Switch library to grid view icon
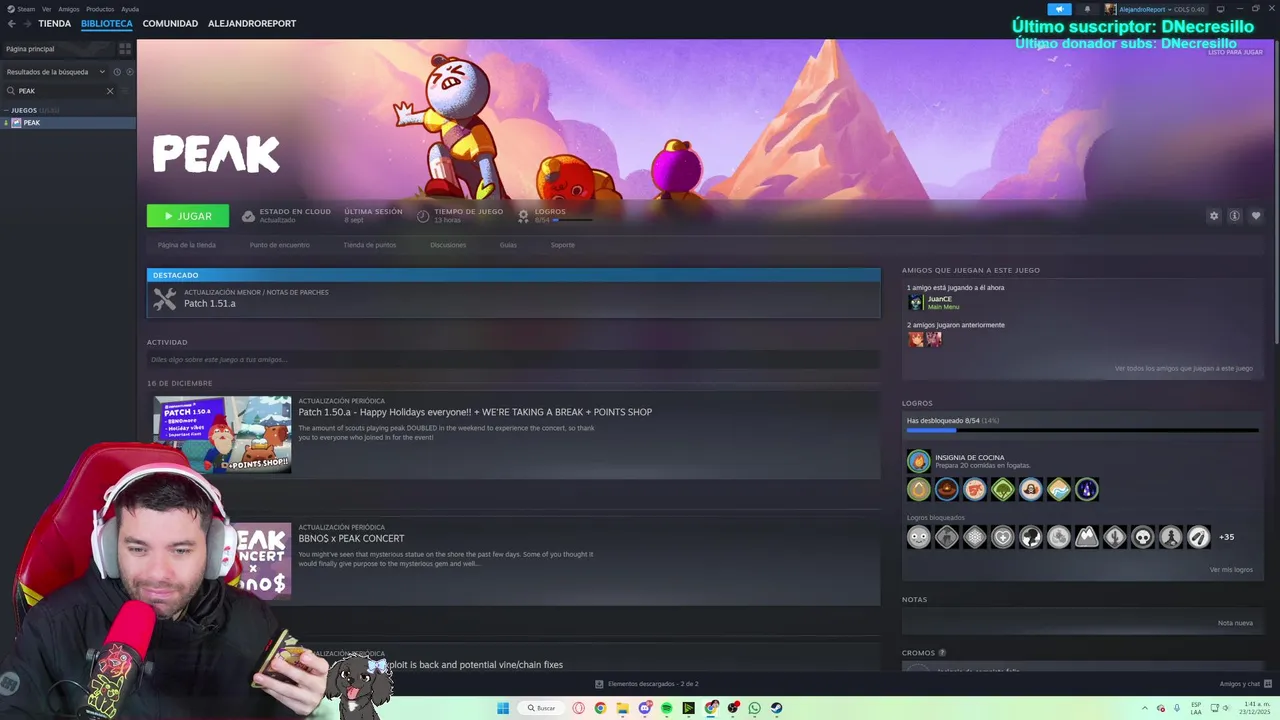The image size is (1280, 720). pyautogui.click(x=125, y=48)
